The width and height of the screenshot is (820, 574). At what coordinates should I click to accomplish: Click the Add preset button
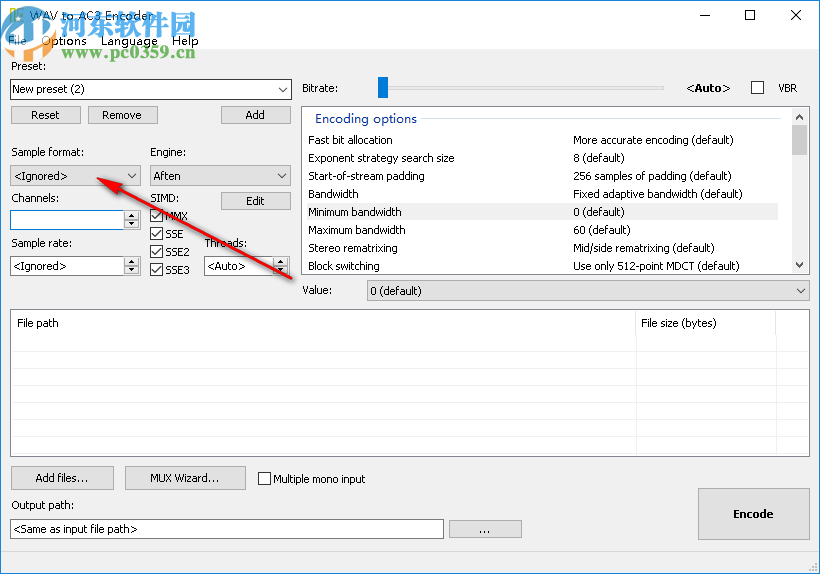(x=255, y=115)
